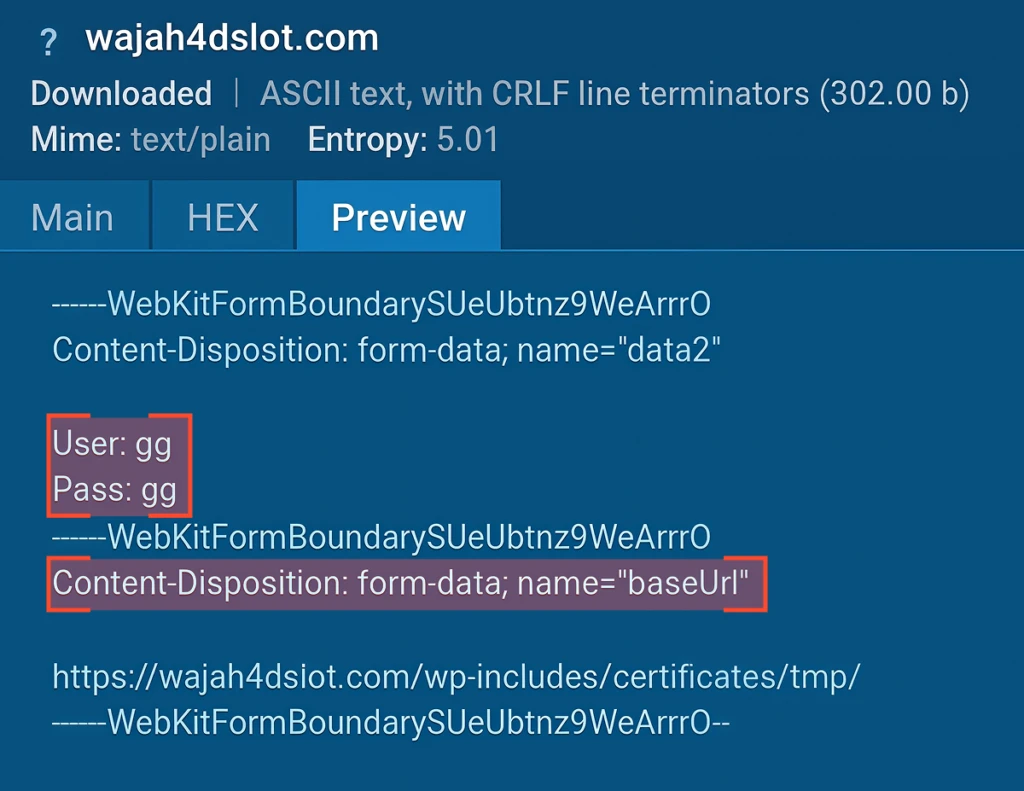Click the closing WebKitFormBoundary line ending with dashes

[x=391, y=721]
